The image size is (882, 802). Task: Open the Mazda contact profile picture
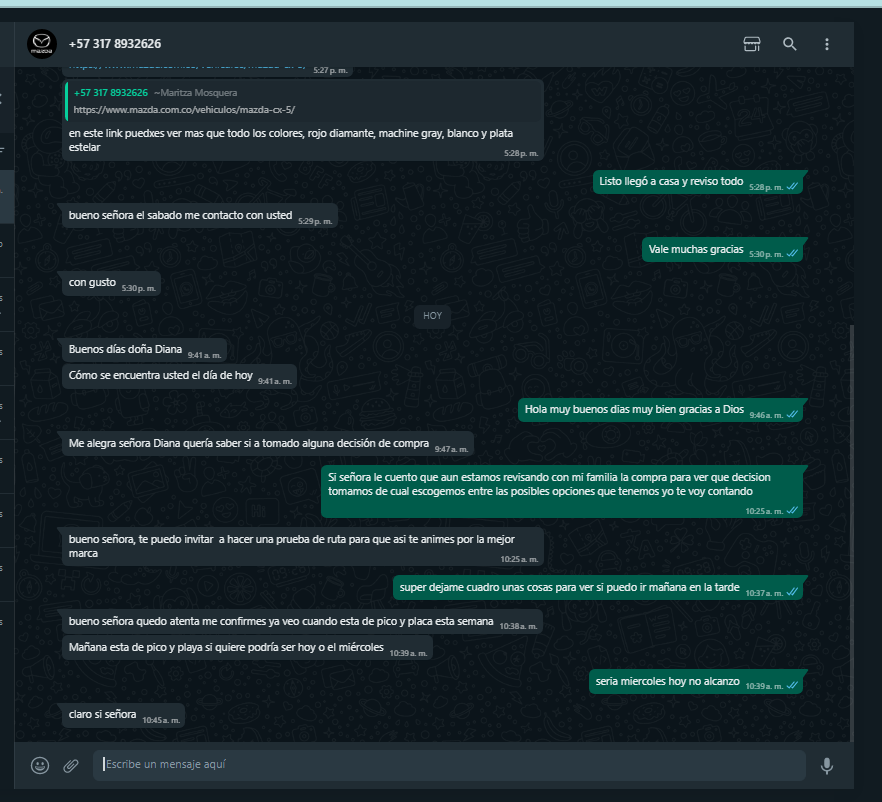click(42, 44)
